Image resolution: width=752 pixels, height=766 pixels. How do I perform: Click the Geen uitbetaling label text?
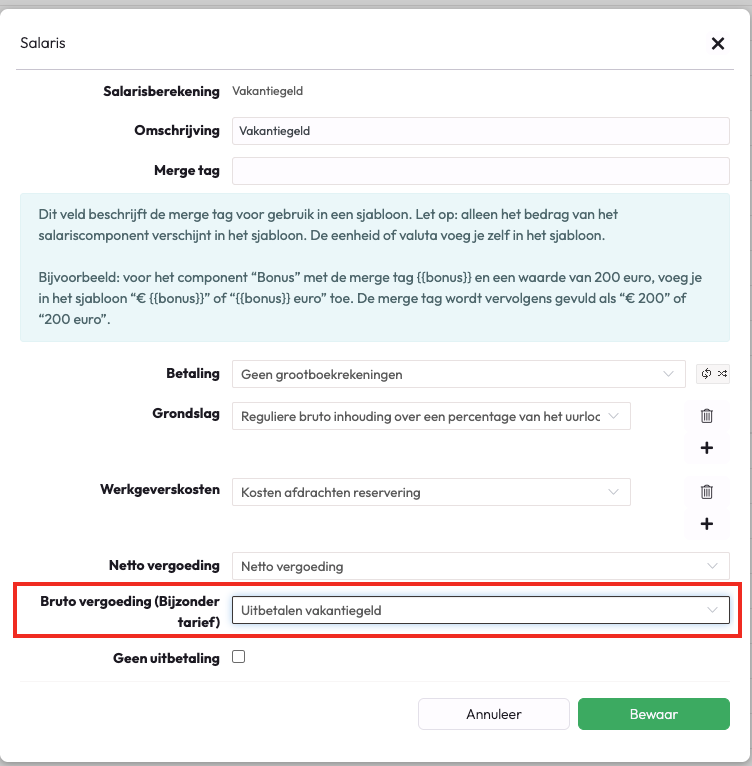(x=166, y=658)
